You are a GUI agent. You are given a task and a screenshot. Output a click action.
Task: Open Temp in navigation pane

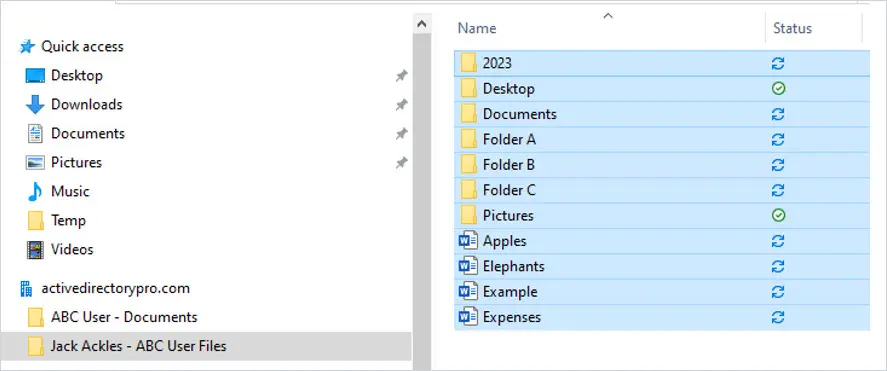pyautogui.click(x=68, y=221)
